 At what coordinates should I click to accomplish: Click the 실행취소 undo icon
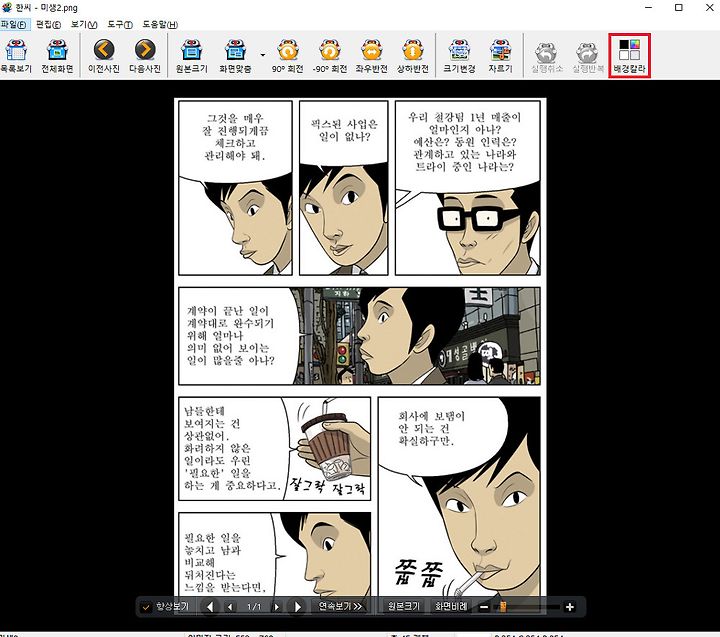coord(547,56)
